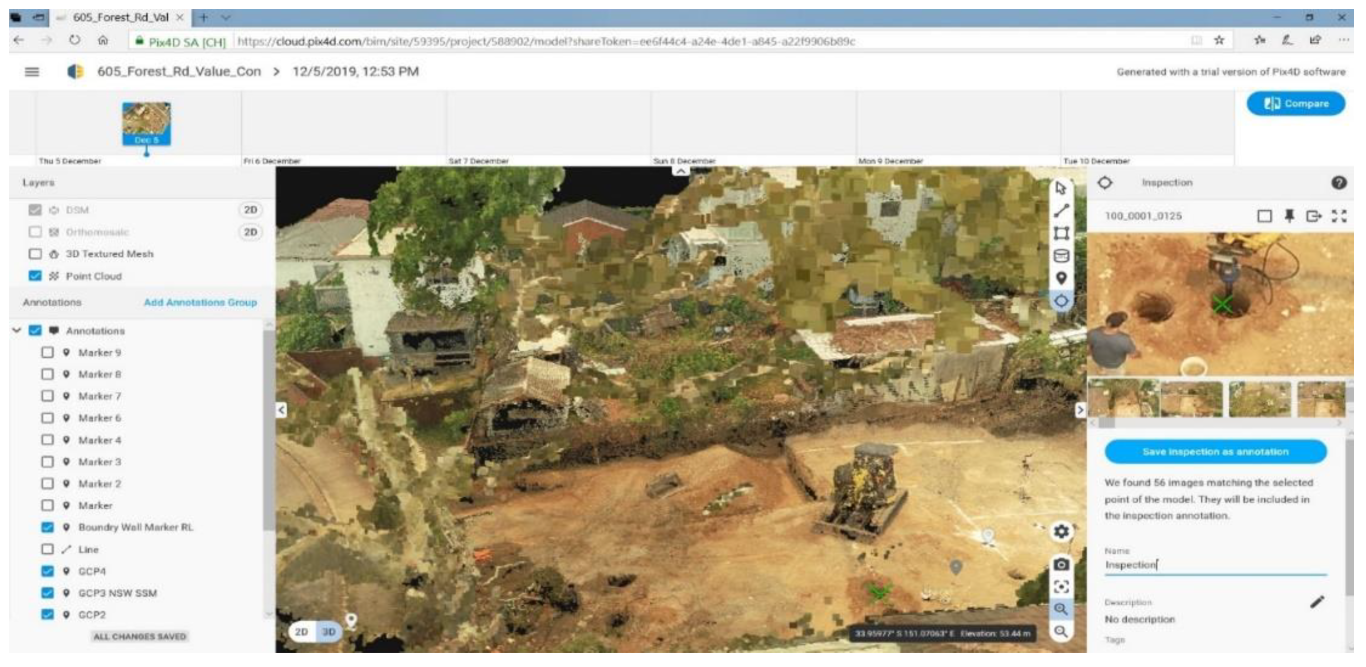Image resolution: width=1366 pixels, height=667 pixels.
Task: Click Add Annotations Group link
Action: (x=200, y=303)
